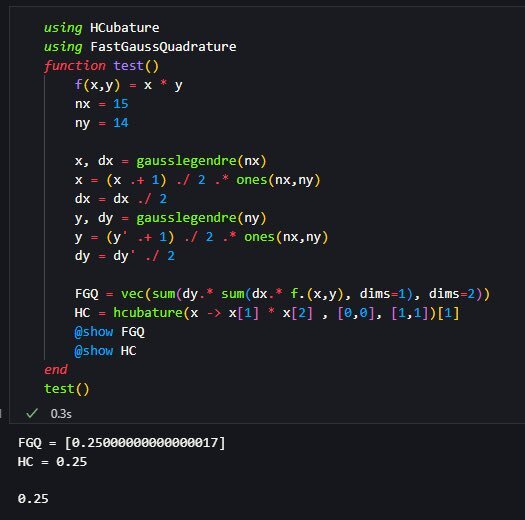This screenshot has height=520, width=525.
Task: Click the 'function' keyword
Action: [x=75, y=65]
